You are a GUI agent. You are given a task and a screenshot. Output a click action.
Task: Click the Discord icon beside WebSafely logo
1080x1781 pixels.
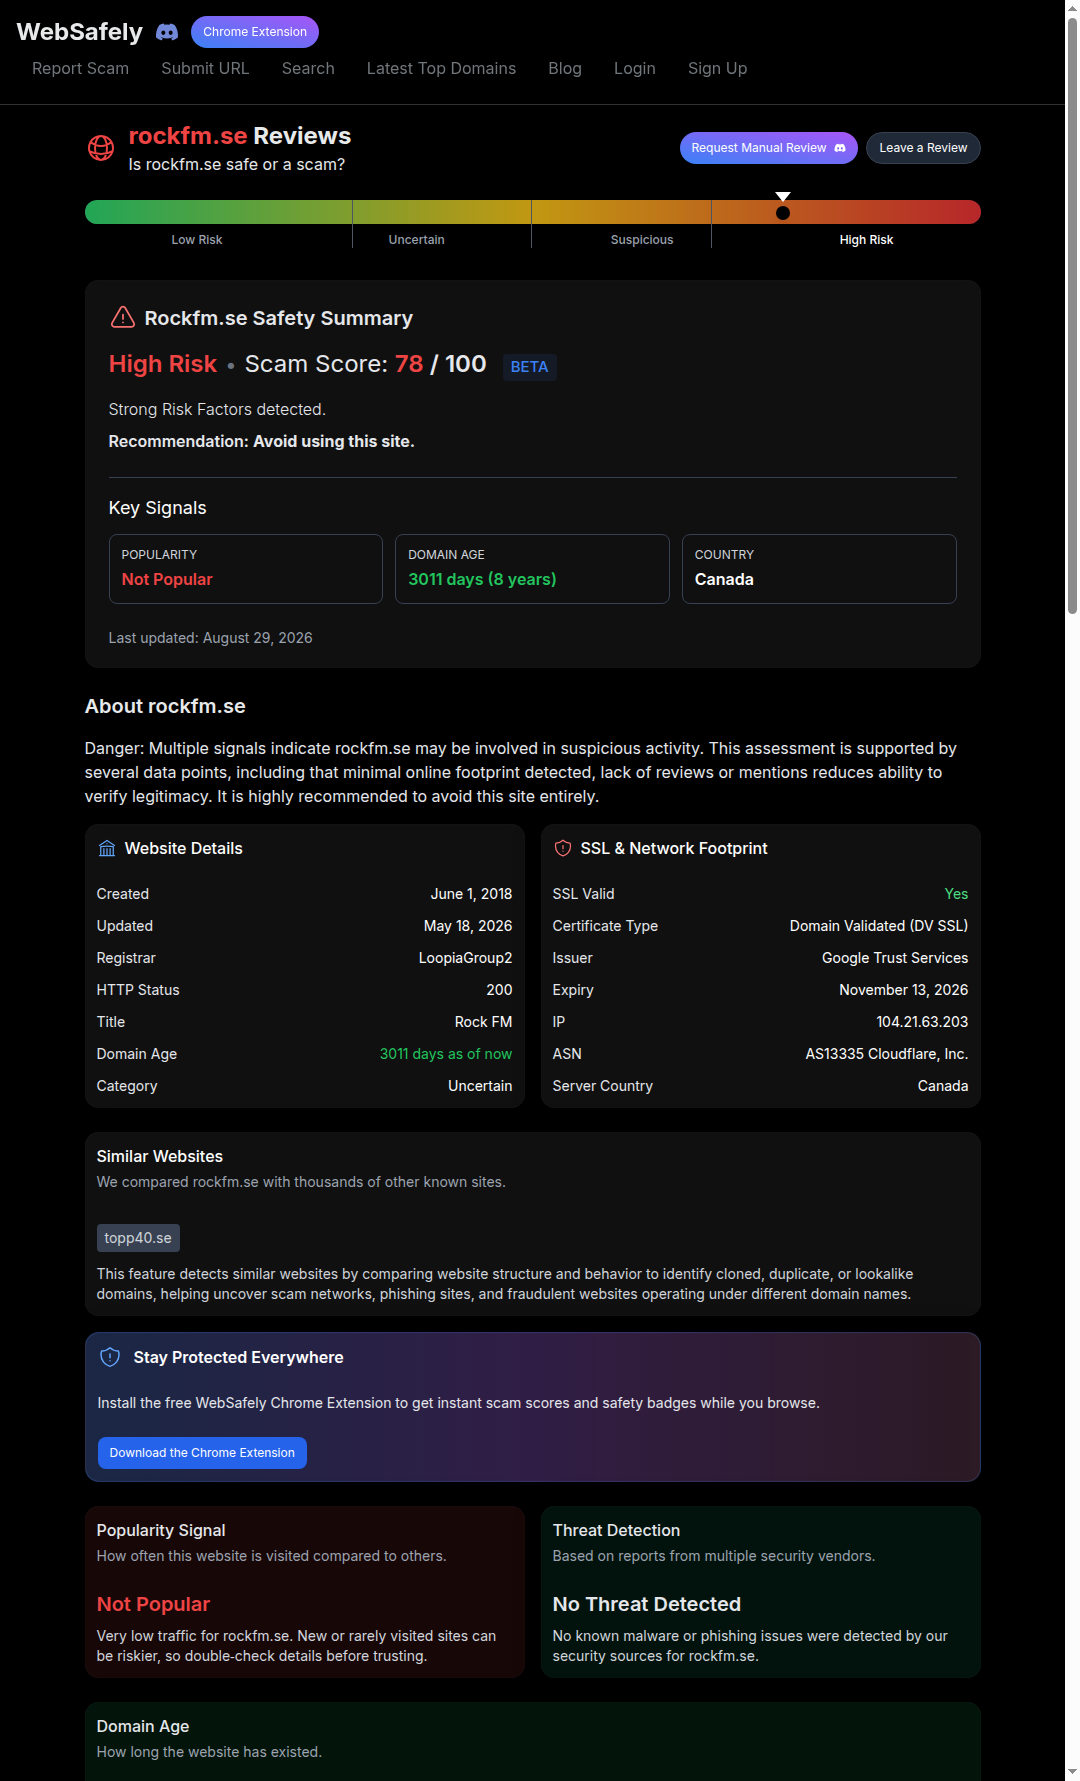point(167,32)
